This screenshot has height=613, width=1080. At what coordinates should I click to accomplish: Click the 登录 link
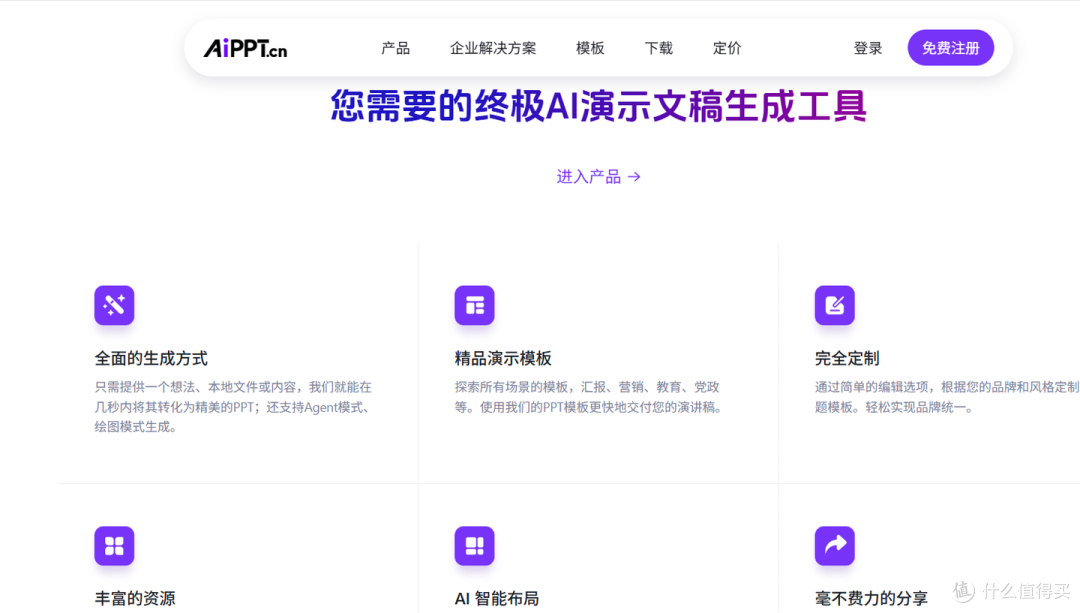click(868, 48)
